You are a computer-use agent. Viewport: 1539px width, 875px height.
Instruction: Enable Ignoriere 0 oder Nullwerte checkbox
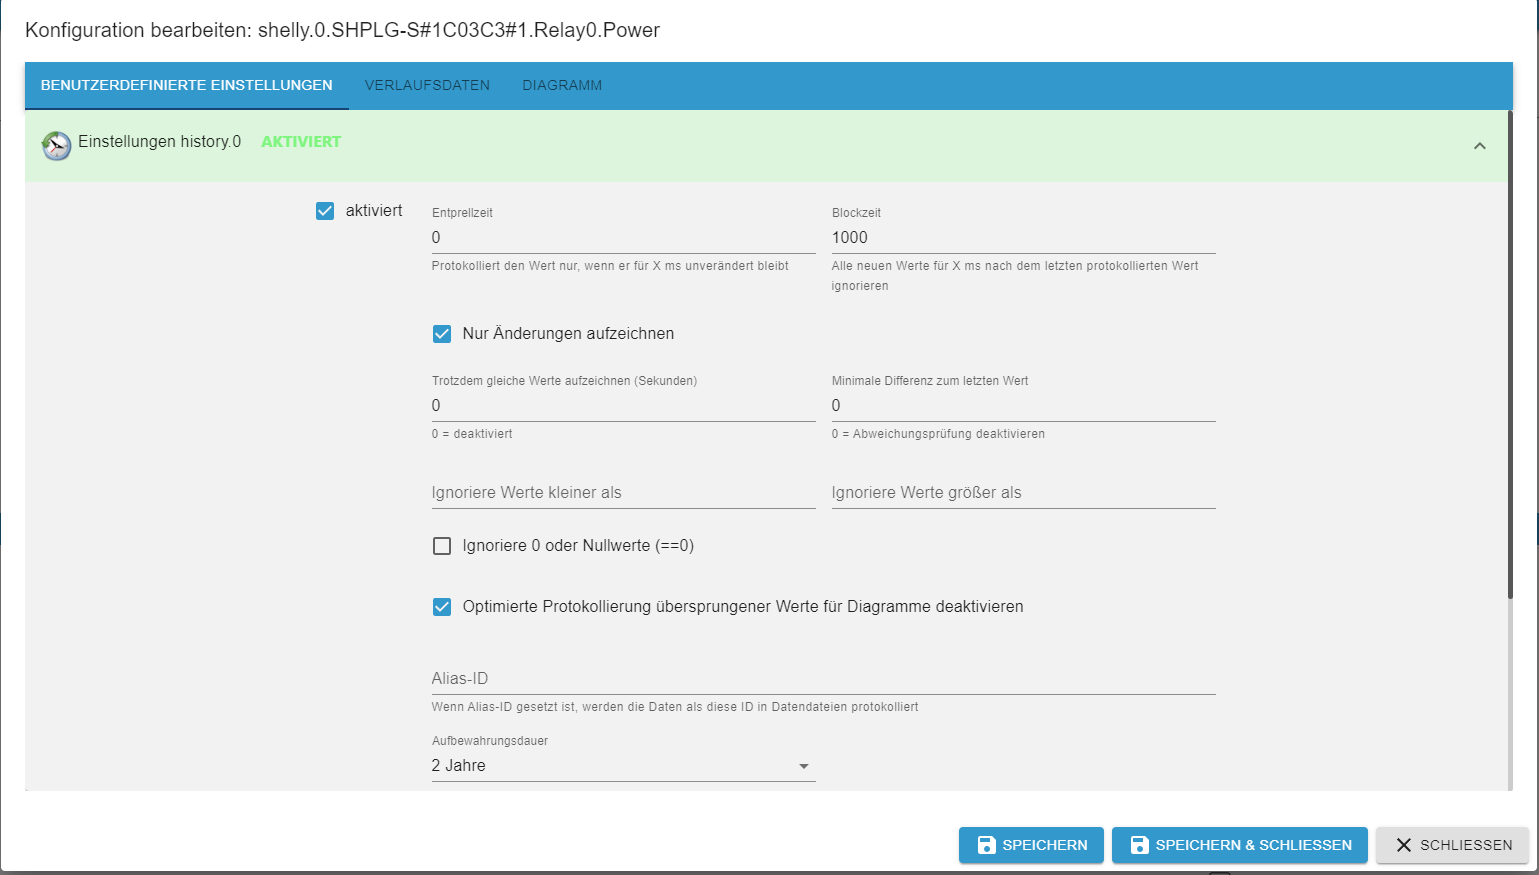point(442,546)
